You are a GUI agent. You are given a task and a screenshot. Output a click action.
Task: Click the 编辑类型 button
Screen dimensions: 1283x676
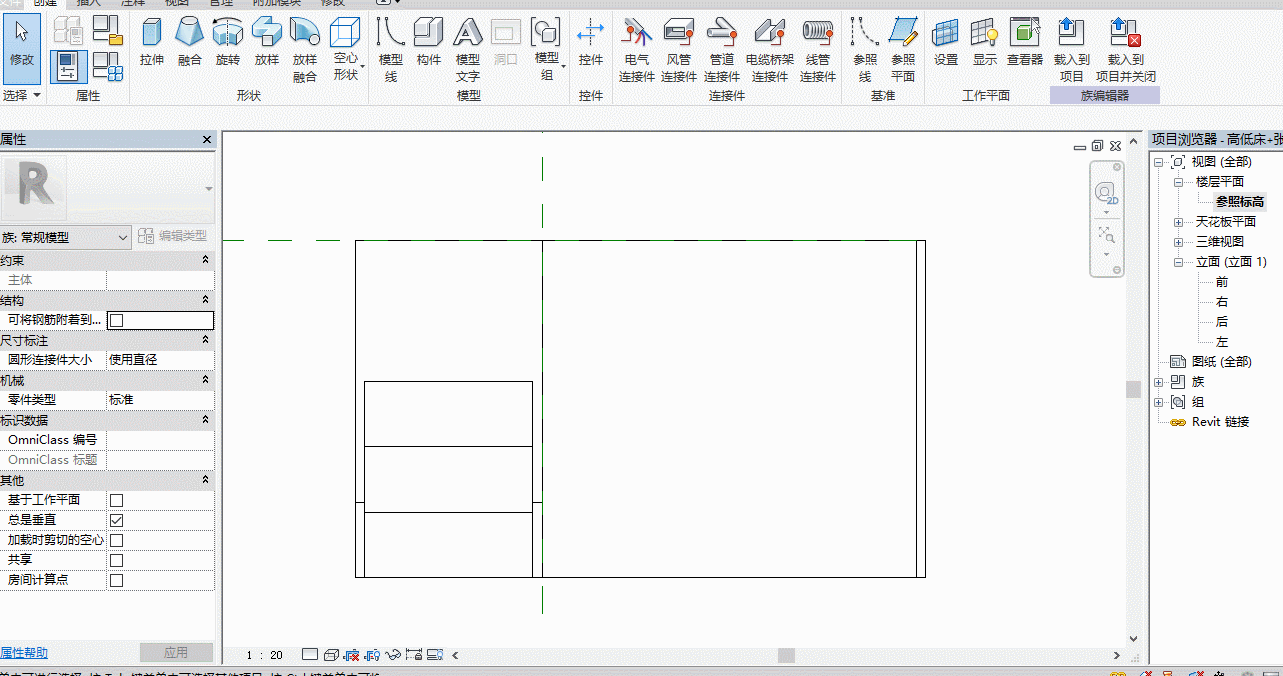coord(173,236)
